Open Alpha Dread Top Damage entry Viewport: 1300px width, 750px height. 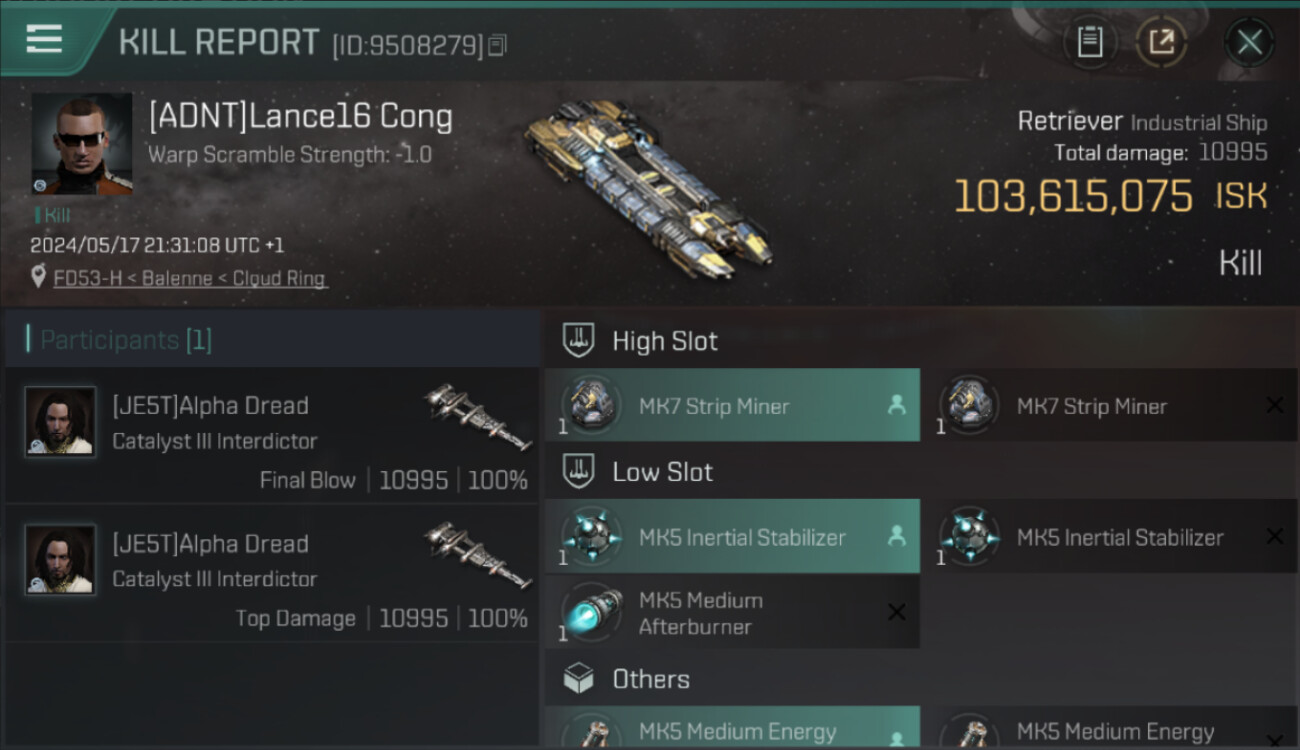(x=272, y=573)
